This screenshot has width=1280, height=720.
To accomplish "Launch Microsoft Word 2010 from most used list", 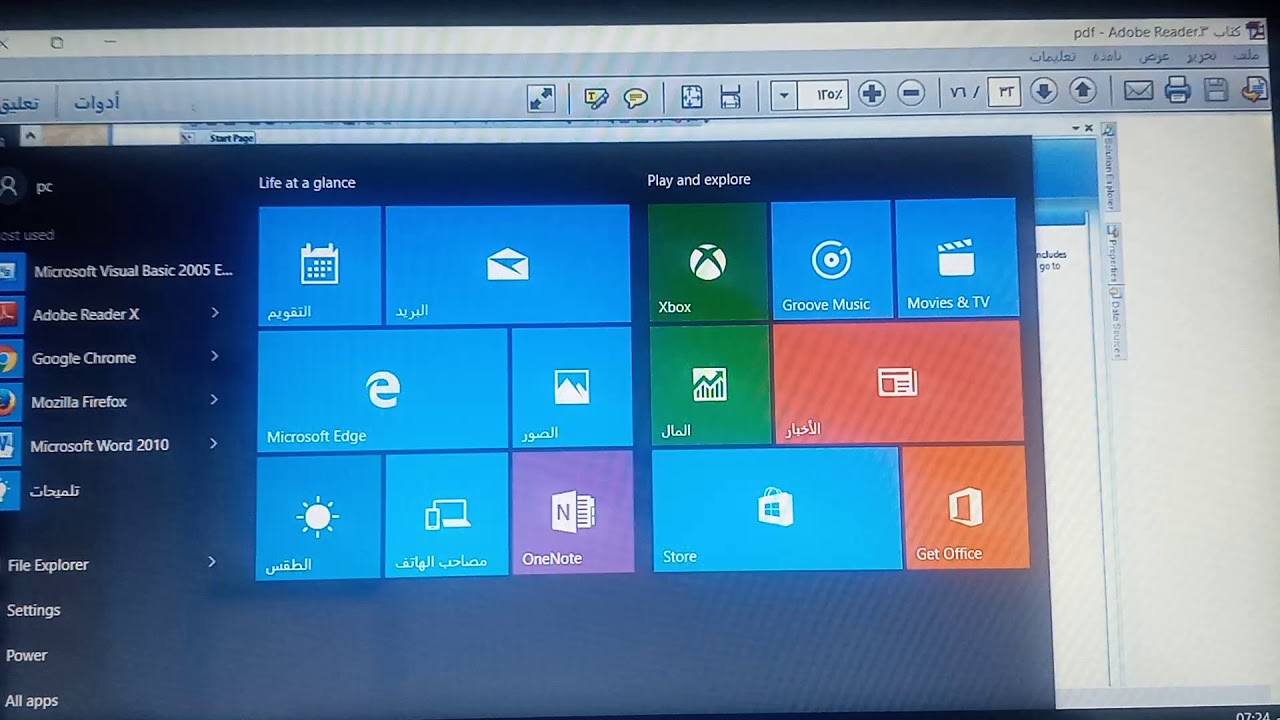I will 100,446.
